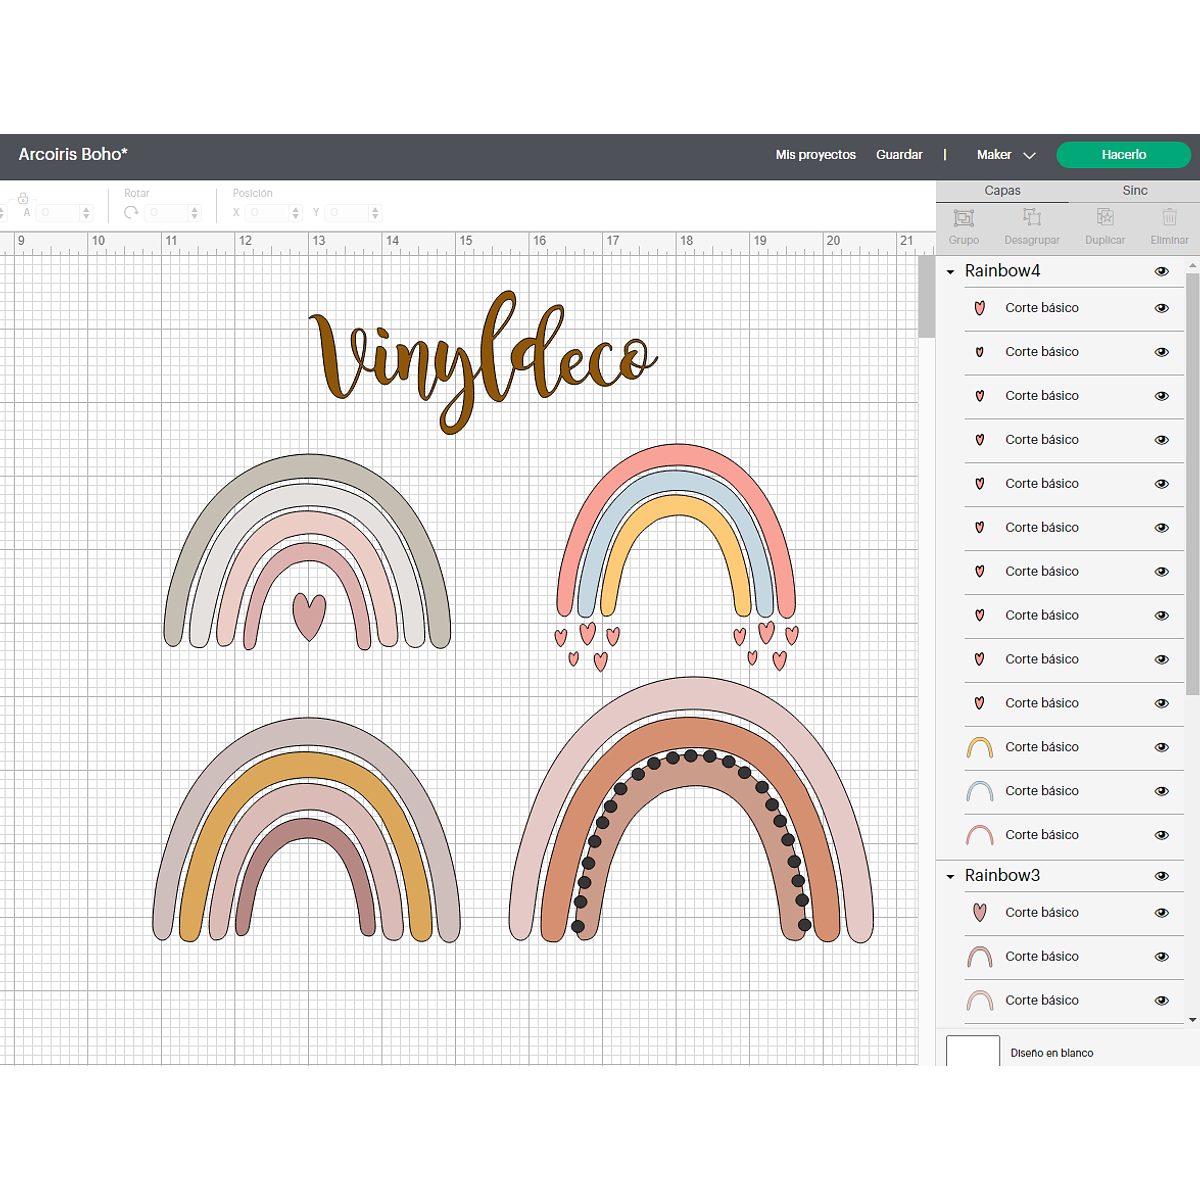1200x1200 pixels.
Task: Click the lock aspect ratio icon
Action: tap(23, 198)
